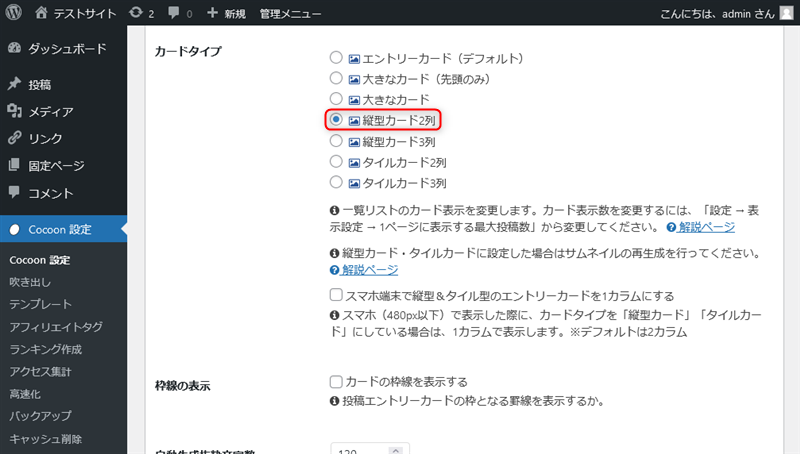
Task: Click 新規 text in admin bar
Action: tap(235, 14)
